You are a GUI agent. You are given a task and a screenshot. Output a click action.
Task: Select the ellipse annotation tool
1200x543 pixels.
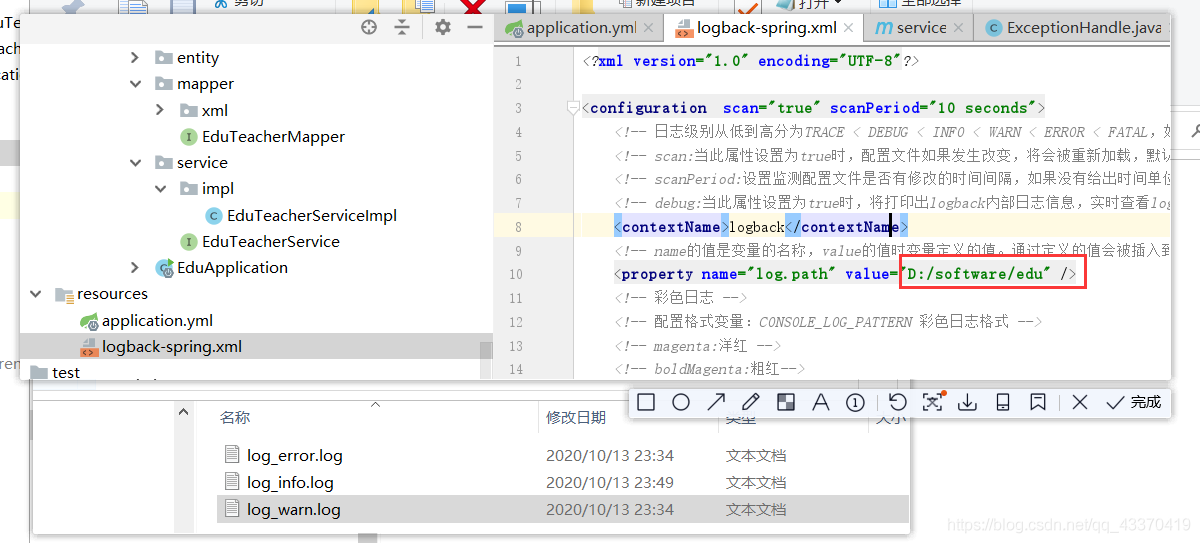tap(681, 402)
